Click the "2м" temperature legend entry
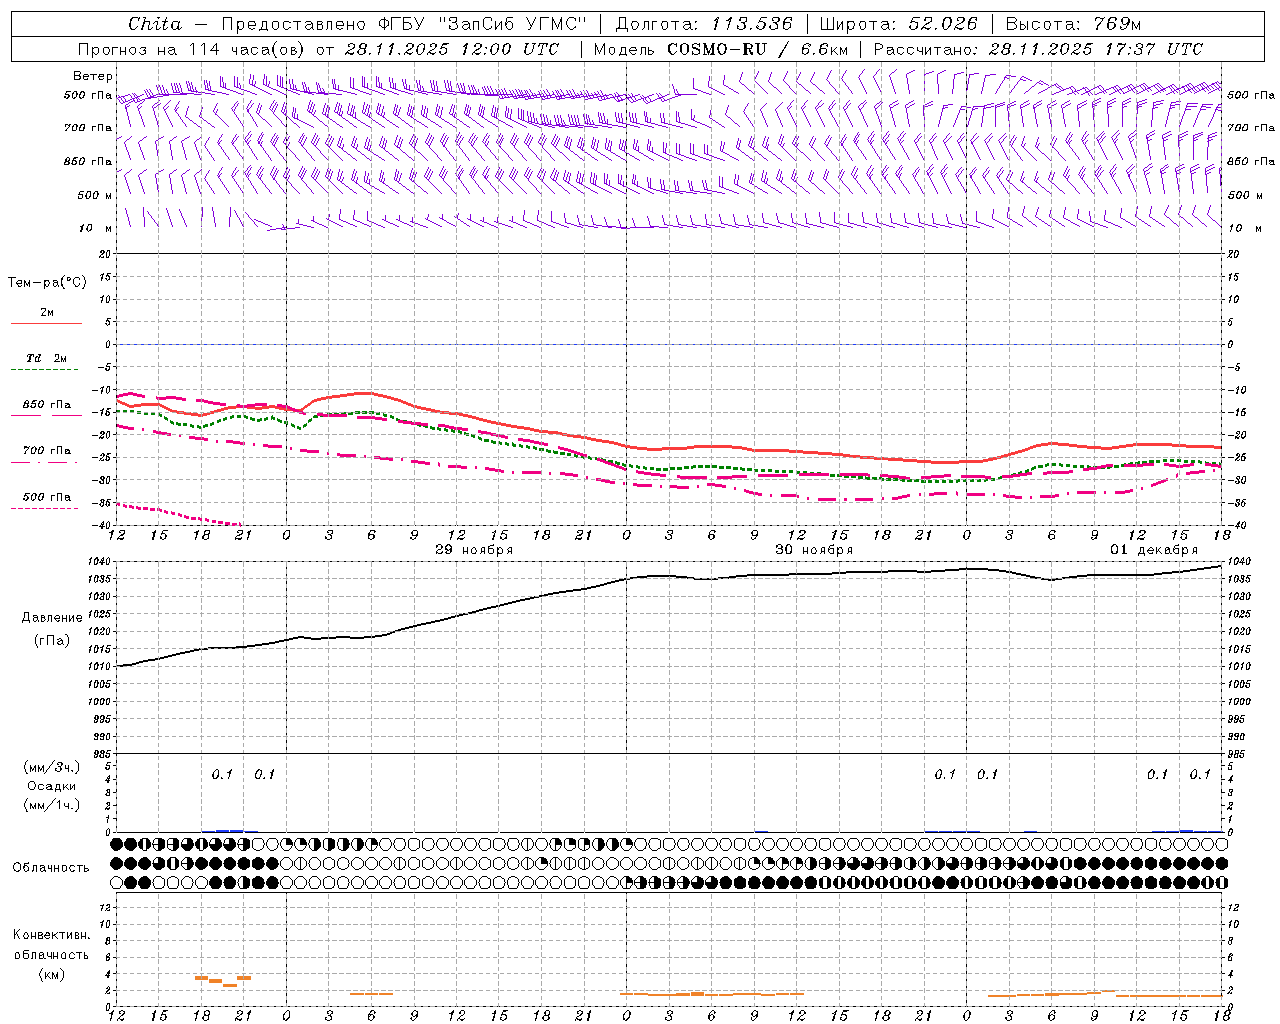 (x=47, y=313)
